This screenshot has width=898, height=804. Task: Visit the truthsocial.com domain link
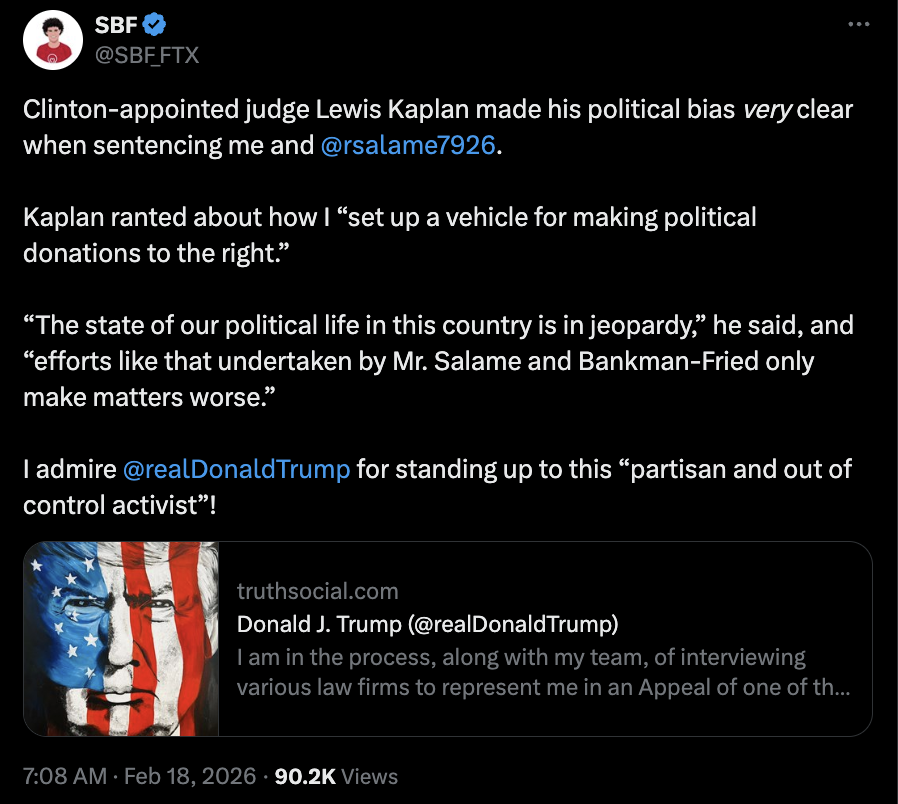[x=318, y=591]
